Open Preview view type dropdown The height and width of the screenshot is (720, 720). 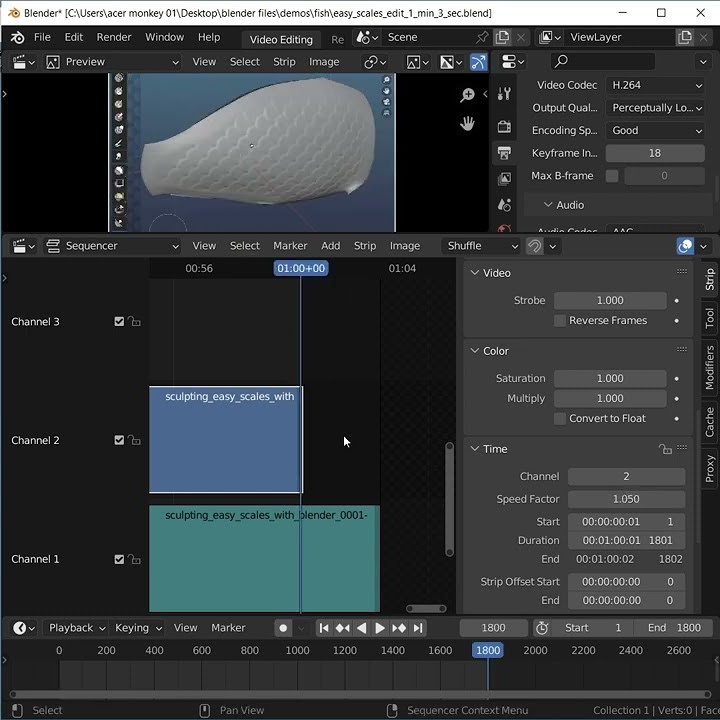coord(112,62)
